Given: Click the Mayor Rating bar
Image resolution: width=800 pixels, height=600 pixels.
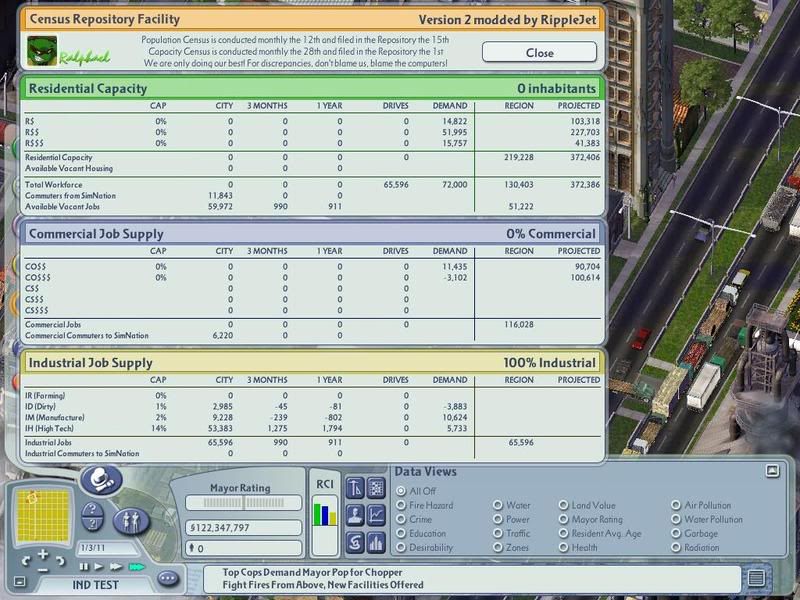Looking at the screenshot, I should [244, 503].
